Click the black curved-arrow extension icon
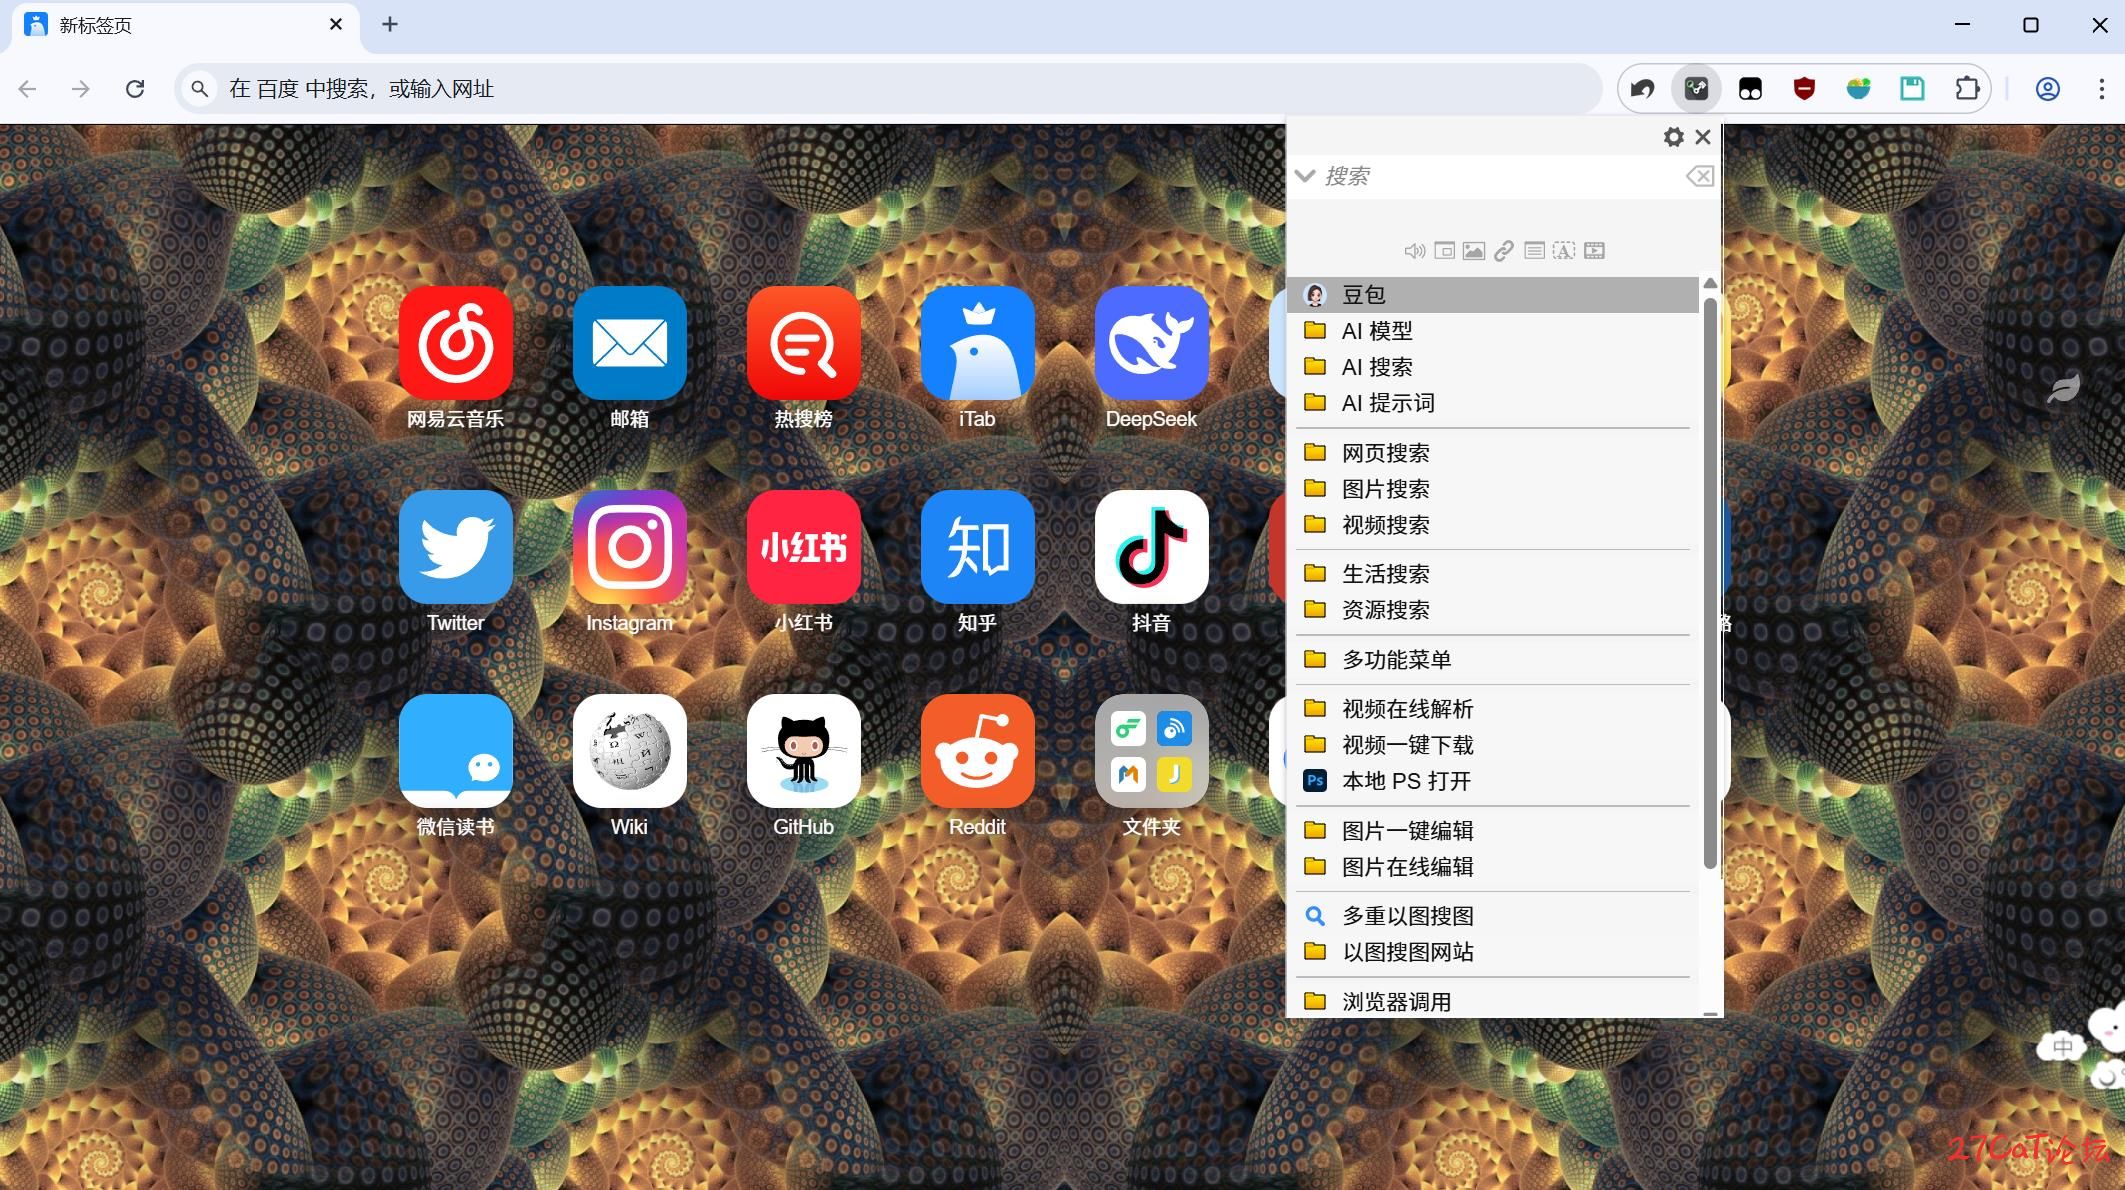 click(x=1642, y=89)
